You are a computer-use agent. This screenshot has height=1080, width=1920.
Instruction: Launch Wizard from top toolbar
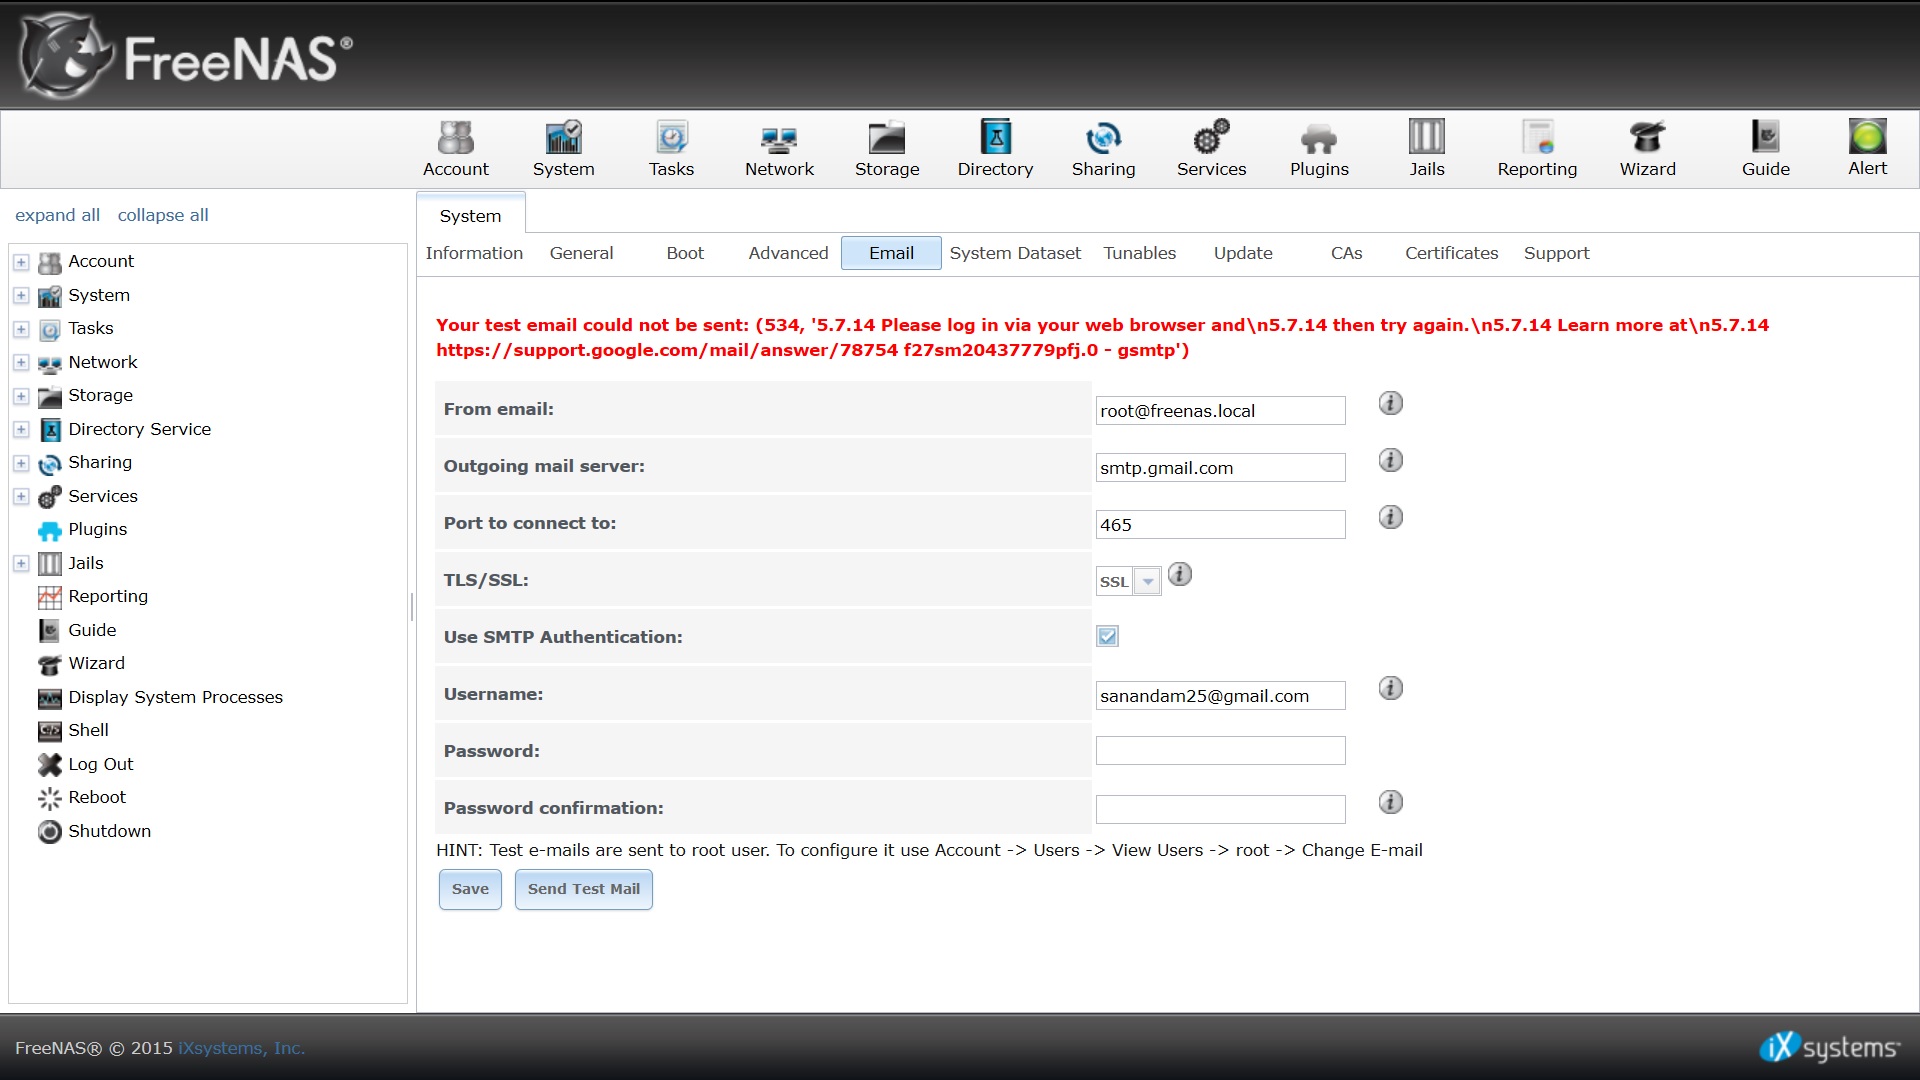tap(1647, 149)
